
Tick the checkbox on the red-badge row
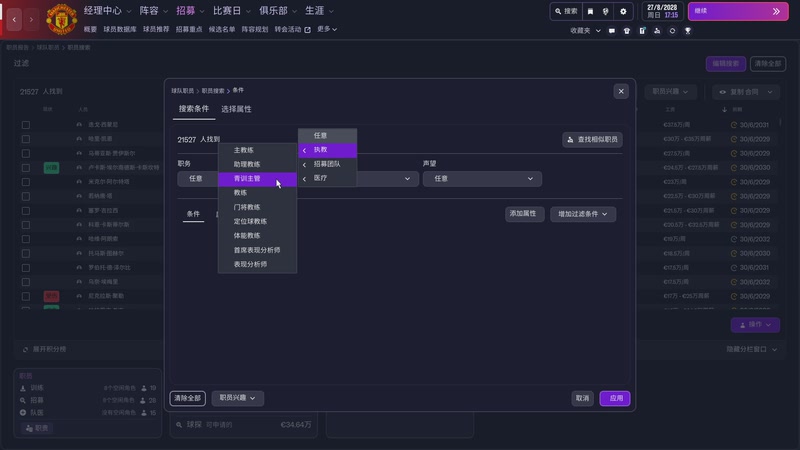point(26,296)
